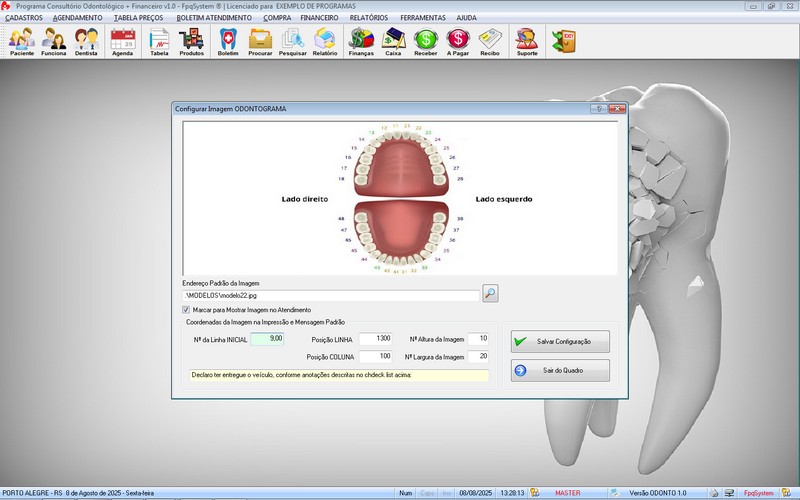Open the Boletim icon
The image size is (800, 500).
click(228, 41)
